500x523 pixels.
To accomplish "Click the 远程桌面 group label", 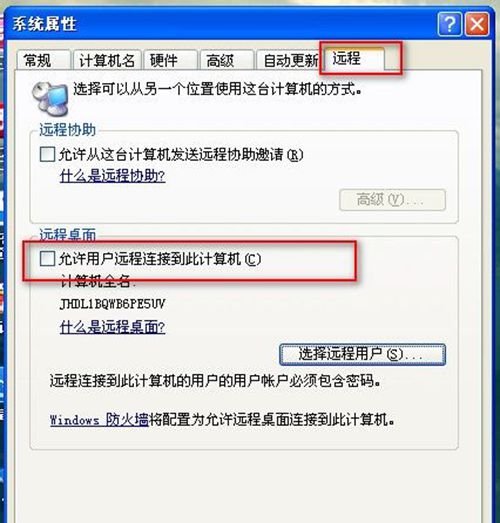I will click(x=68, y=234).
